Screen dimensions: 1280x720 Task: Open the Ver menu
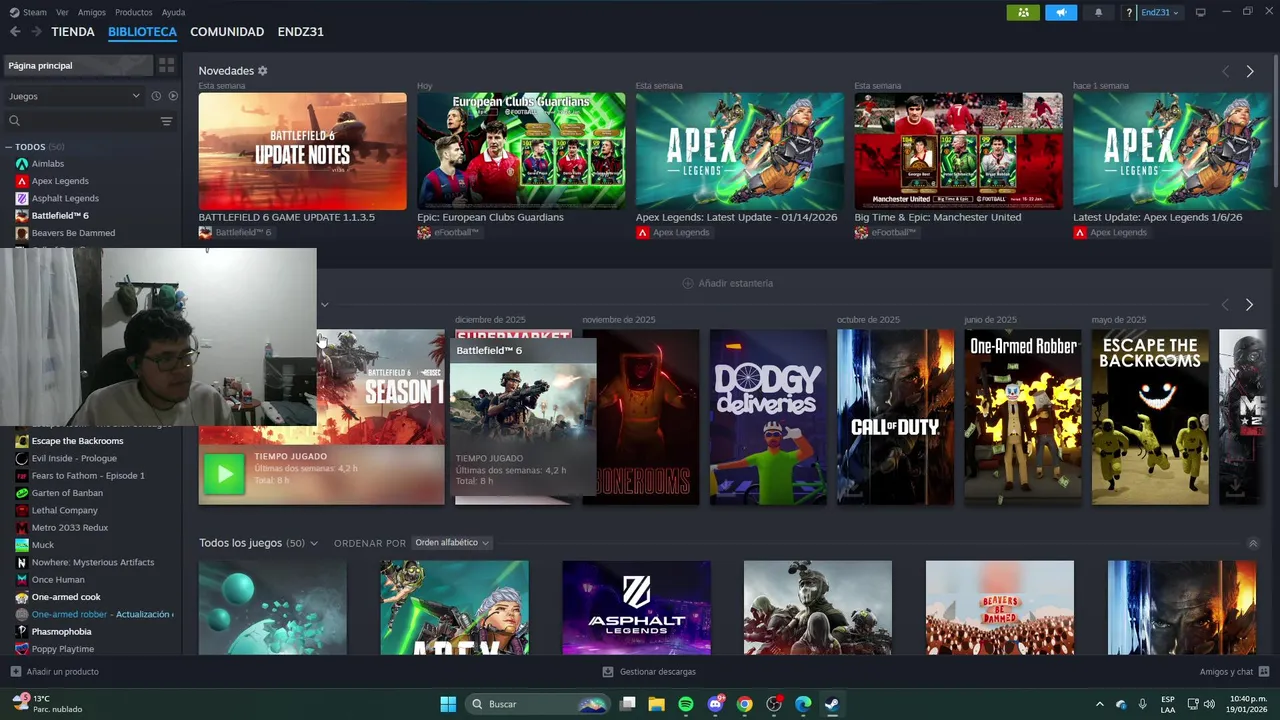62,12
